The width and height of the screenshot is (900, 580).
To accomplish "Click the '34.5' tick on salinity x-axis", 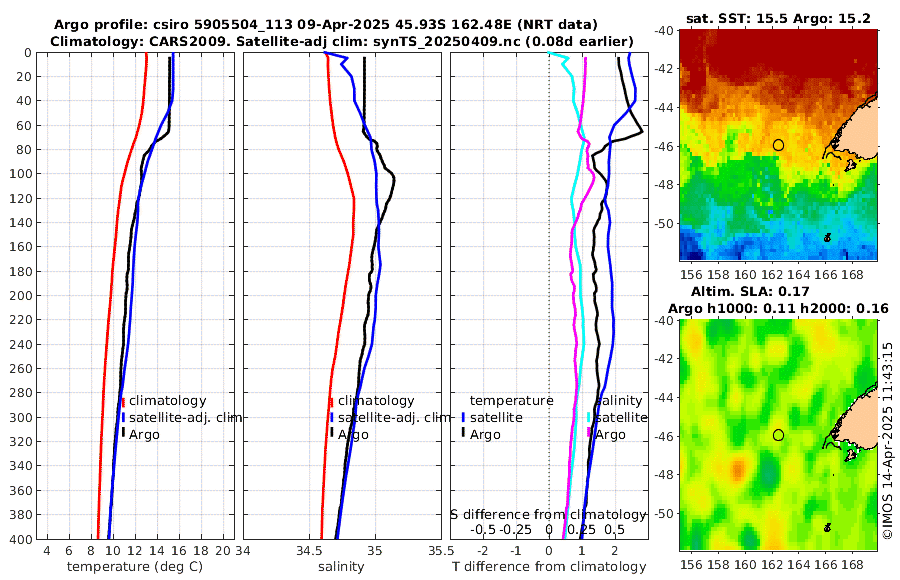I will (x=309, y=551).
